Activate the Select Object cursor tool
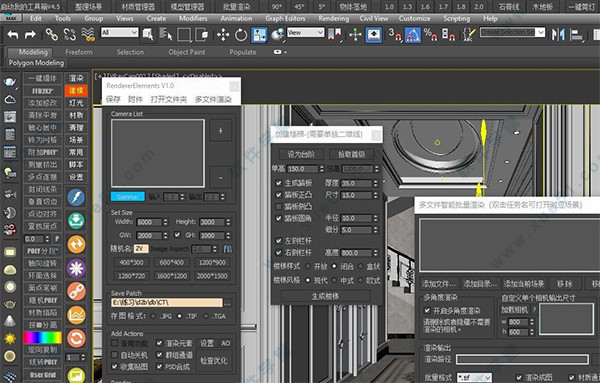The width and height of the screenshot is (600, 383). (x=148, y=35)
